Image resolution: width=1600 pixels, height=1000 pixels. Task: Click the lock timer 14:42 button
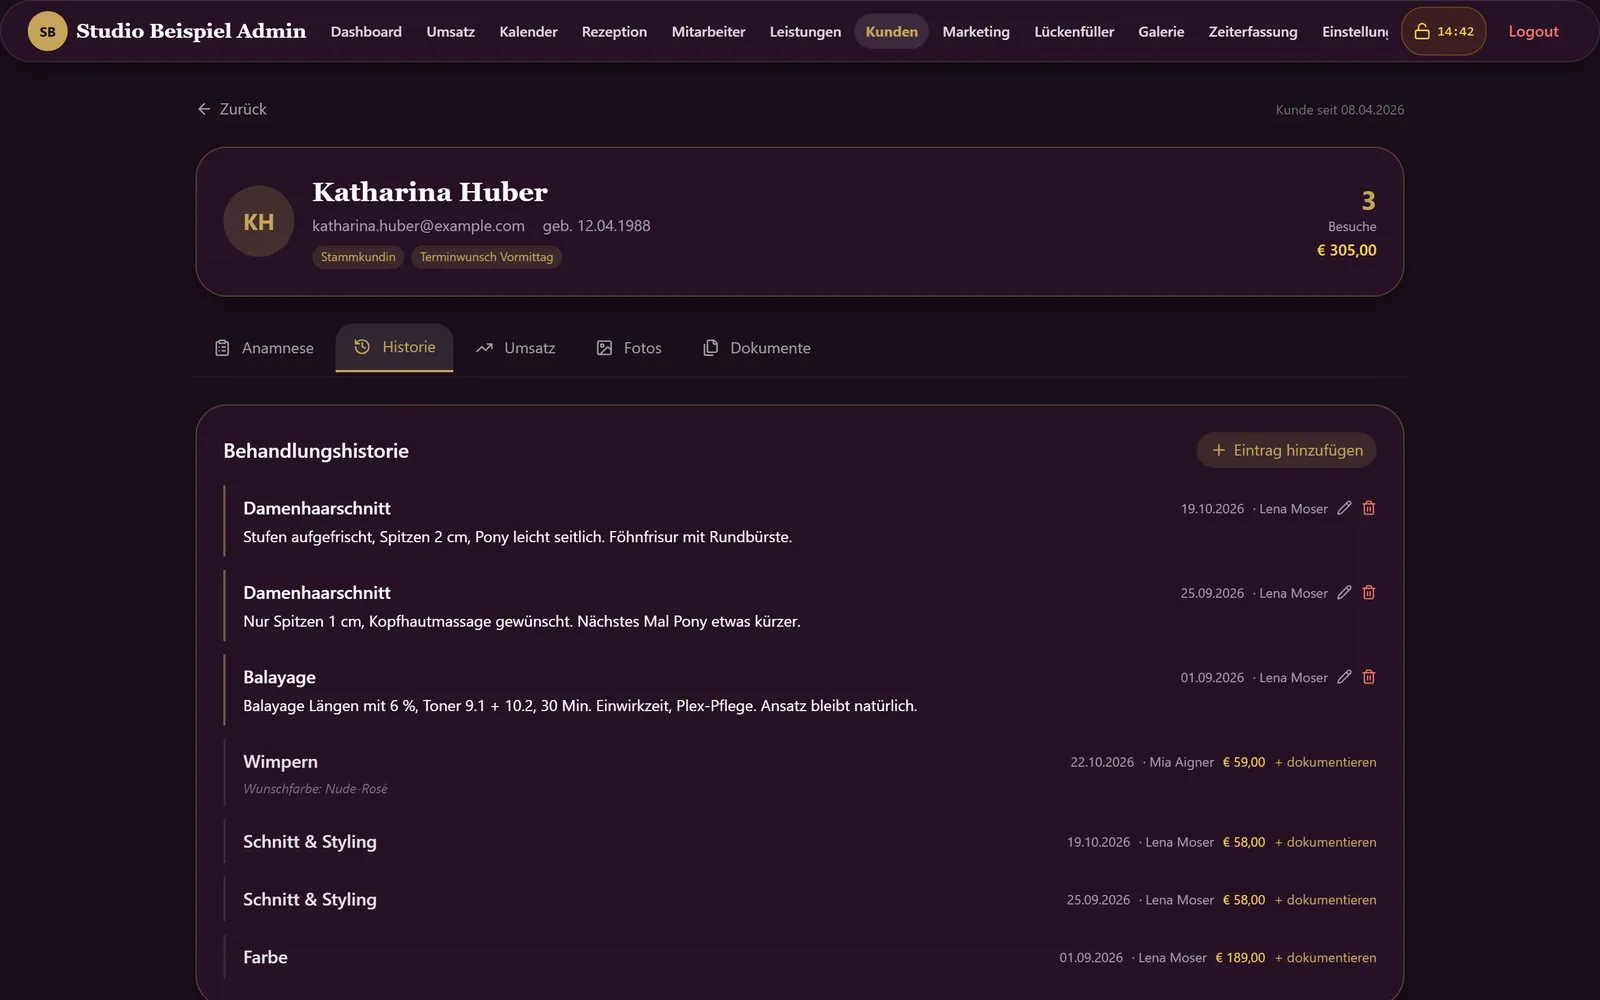[x=1443, y=31]
